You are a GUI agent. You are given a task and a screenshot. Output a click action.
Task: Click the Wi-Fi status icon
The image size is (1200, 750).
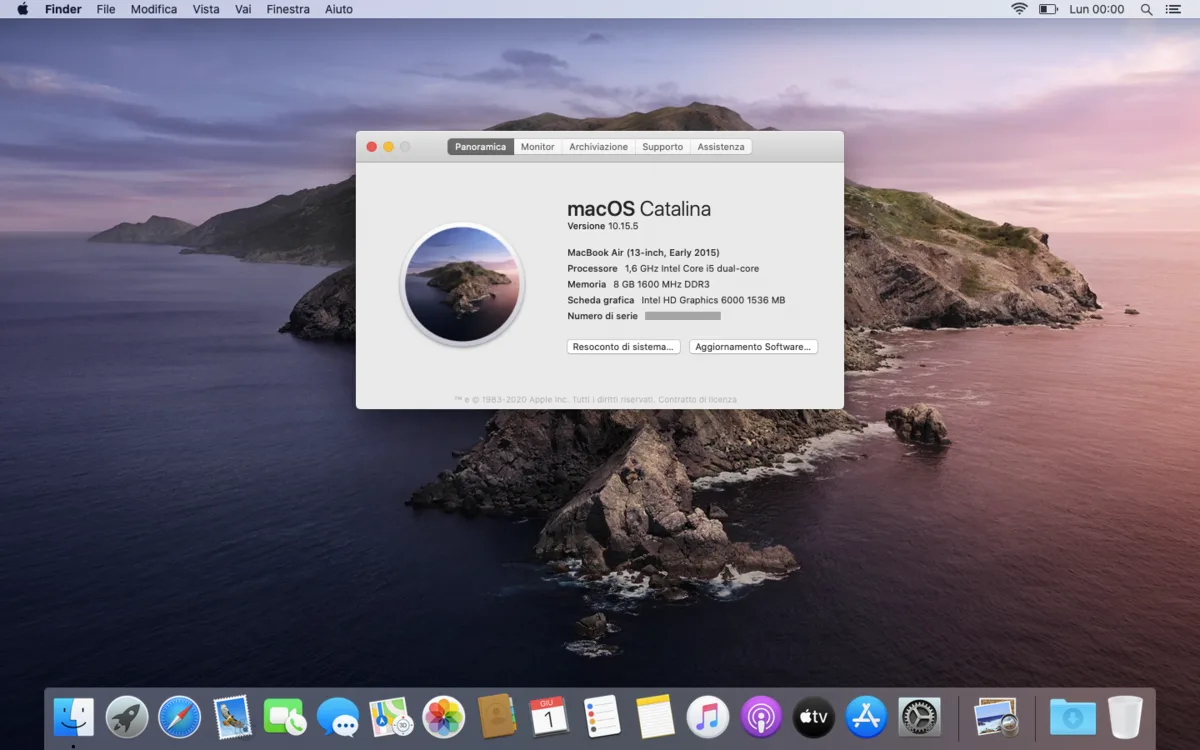[x=1019, y=9]
